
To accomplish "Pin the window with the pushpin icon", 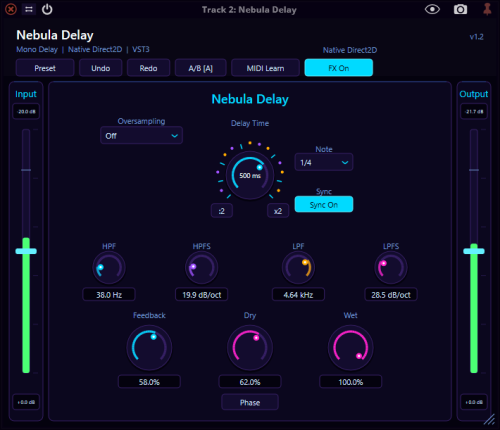I will 487,9.
